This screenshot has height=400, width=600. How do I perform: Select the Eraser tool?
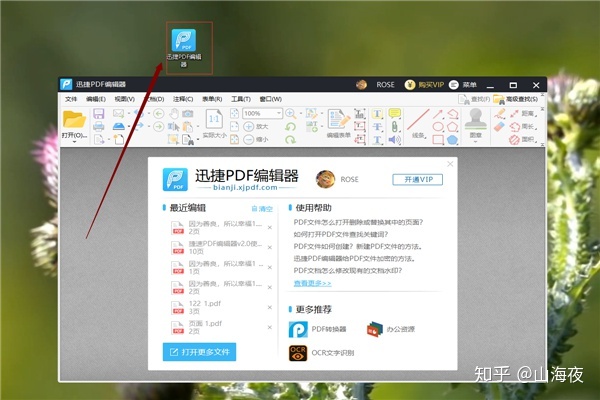point(500,127)
